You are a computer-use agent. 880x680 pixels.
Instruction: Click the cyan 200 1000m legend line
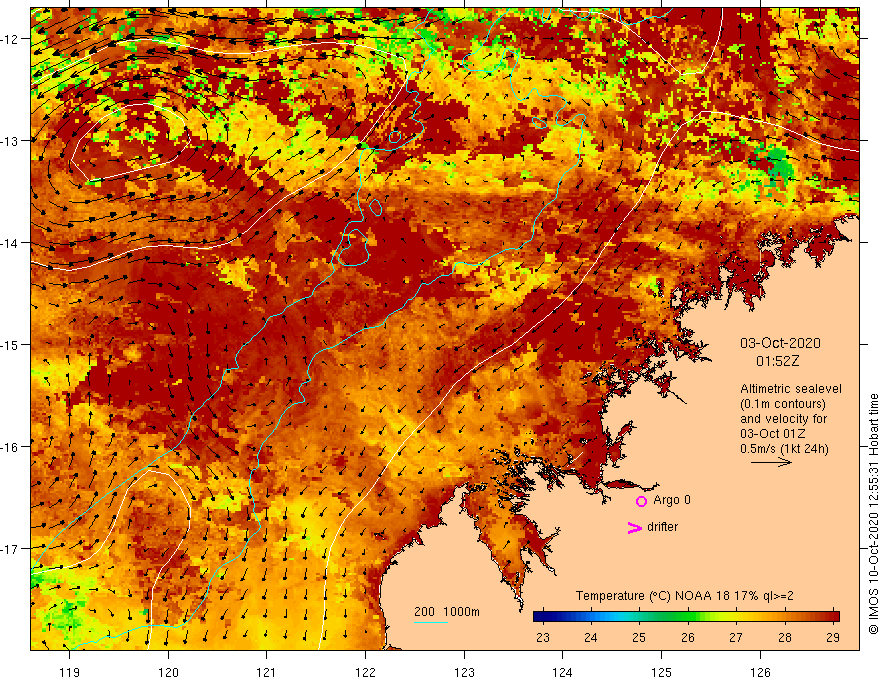[431, 622]
